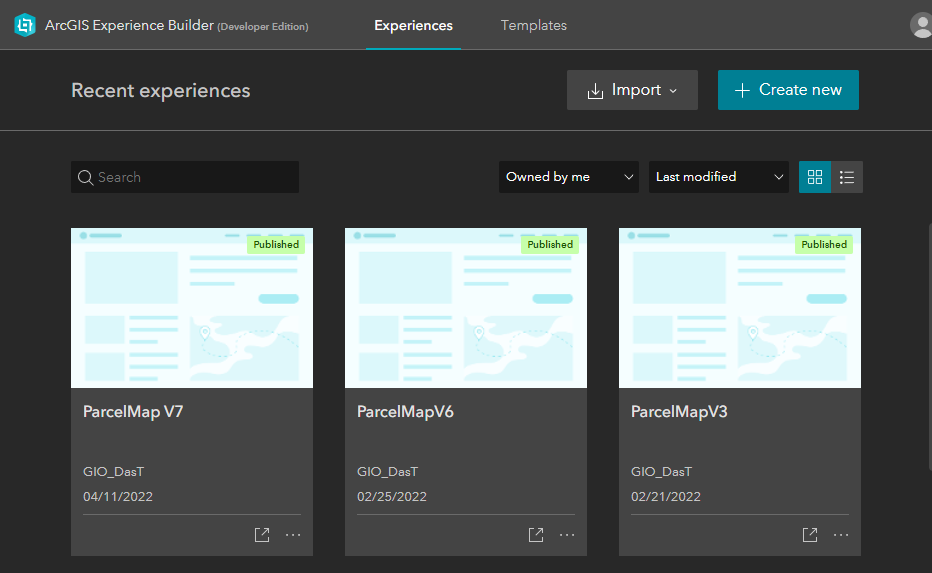
Task: Select the ParcelMapV6 thumbnail preview
Action: pyautogui.click(x=466, y=308)
